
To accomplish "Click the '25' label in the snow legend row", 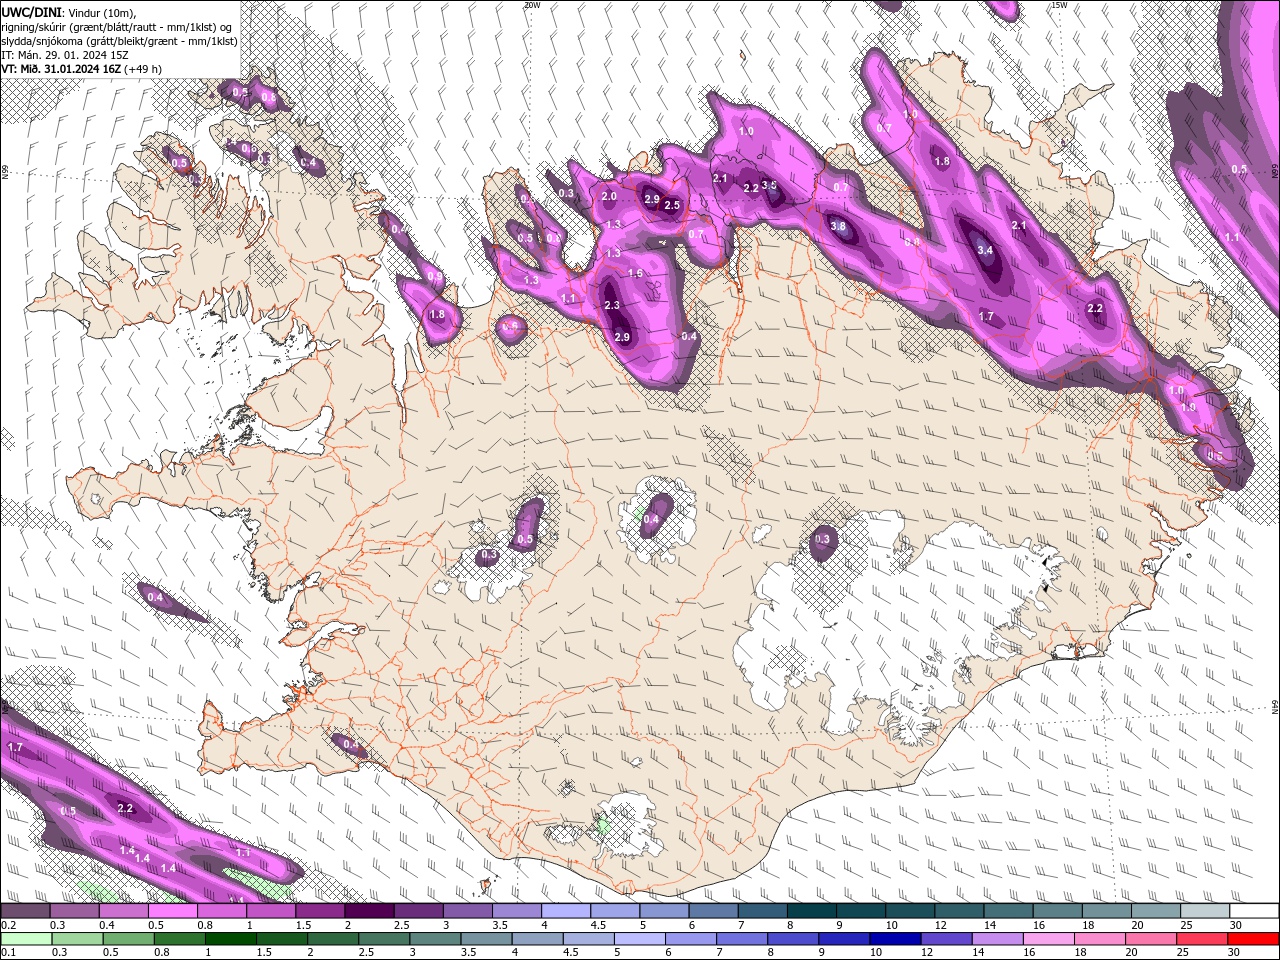I will tap(1186, 925).
